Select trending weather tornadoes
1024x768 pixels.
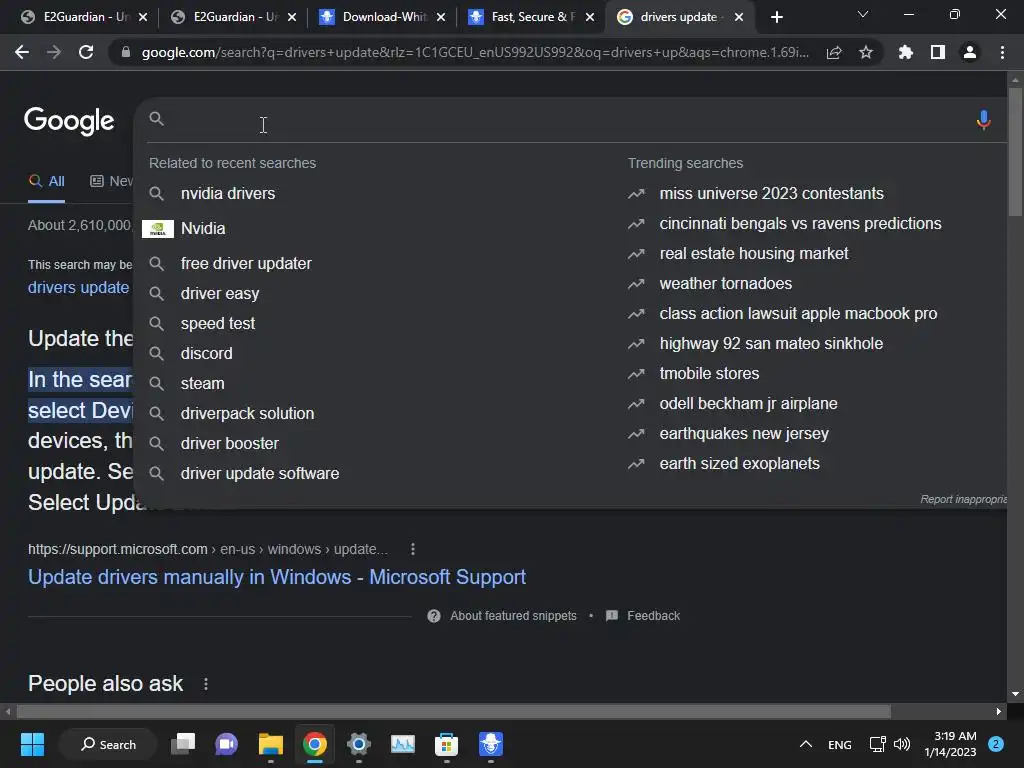pyautogui.click(x=726, y=283)
